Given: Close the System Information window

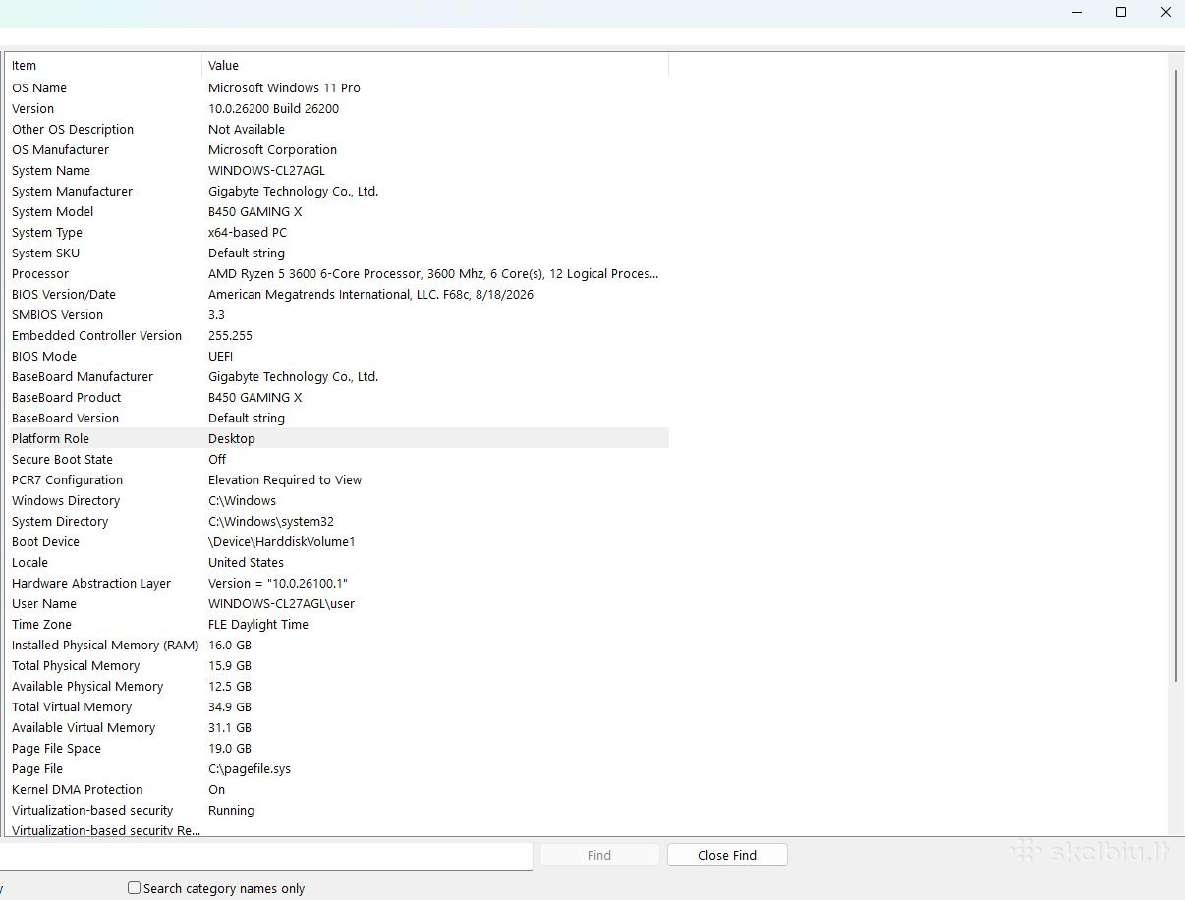Looking at the screenshot, I should tap(1165, 12).
